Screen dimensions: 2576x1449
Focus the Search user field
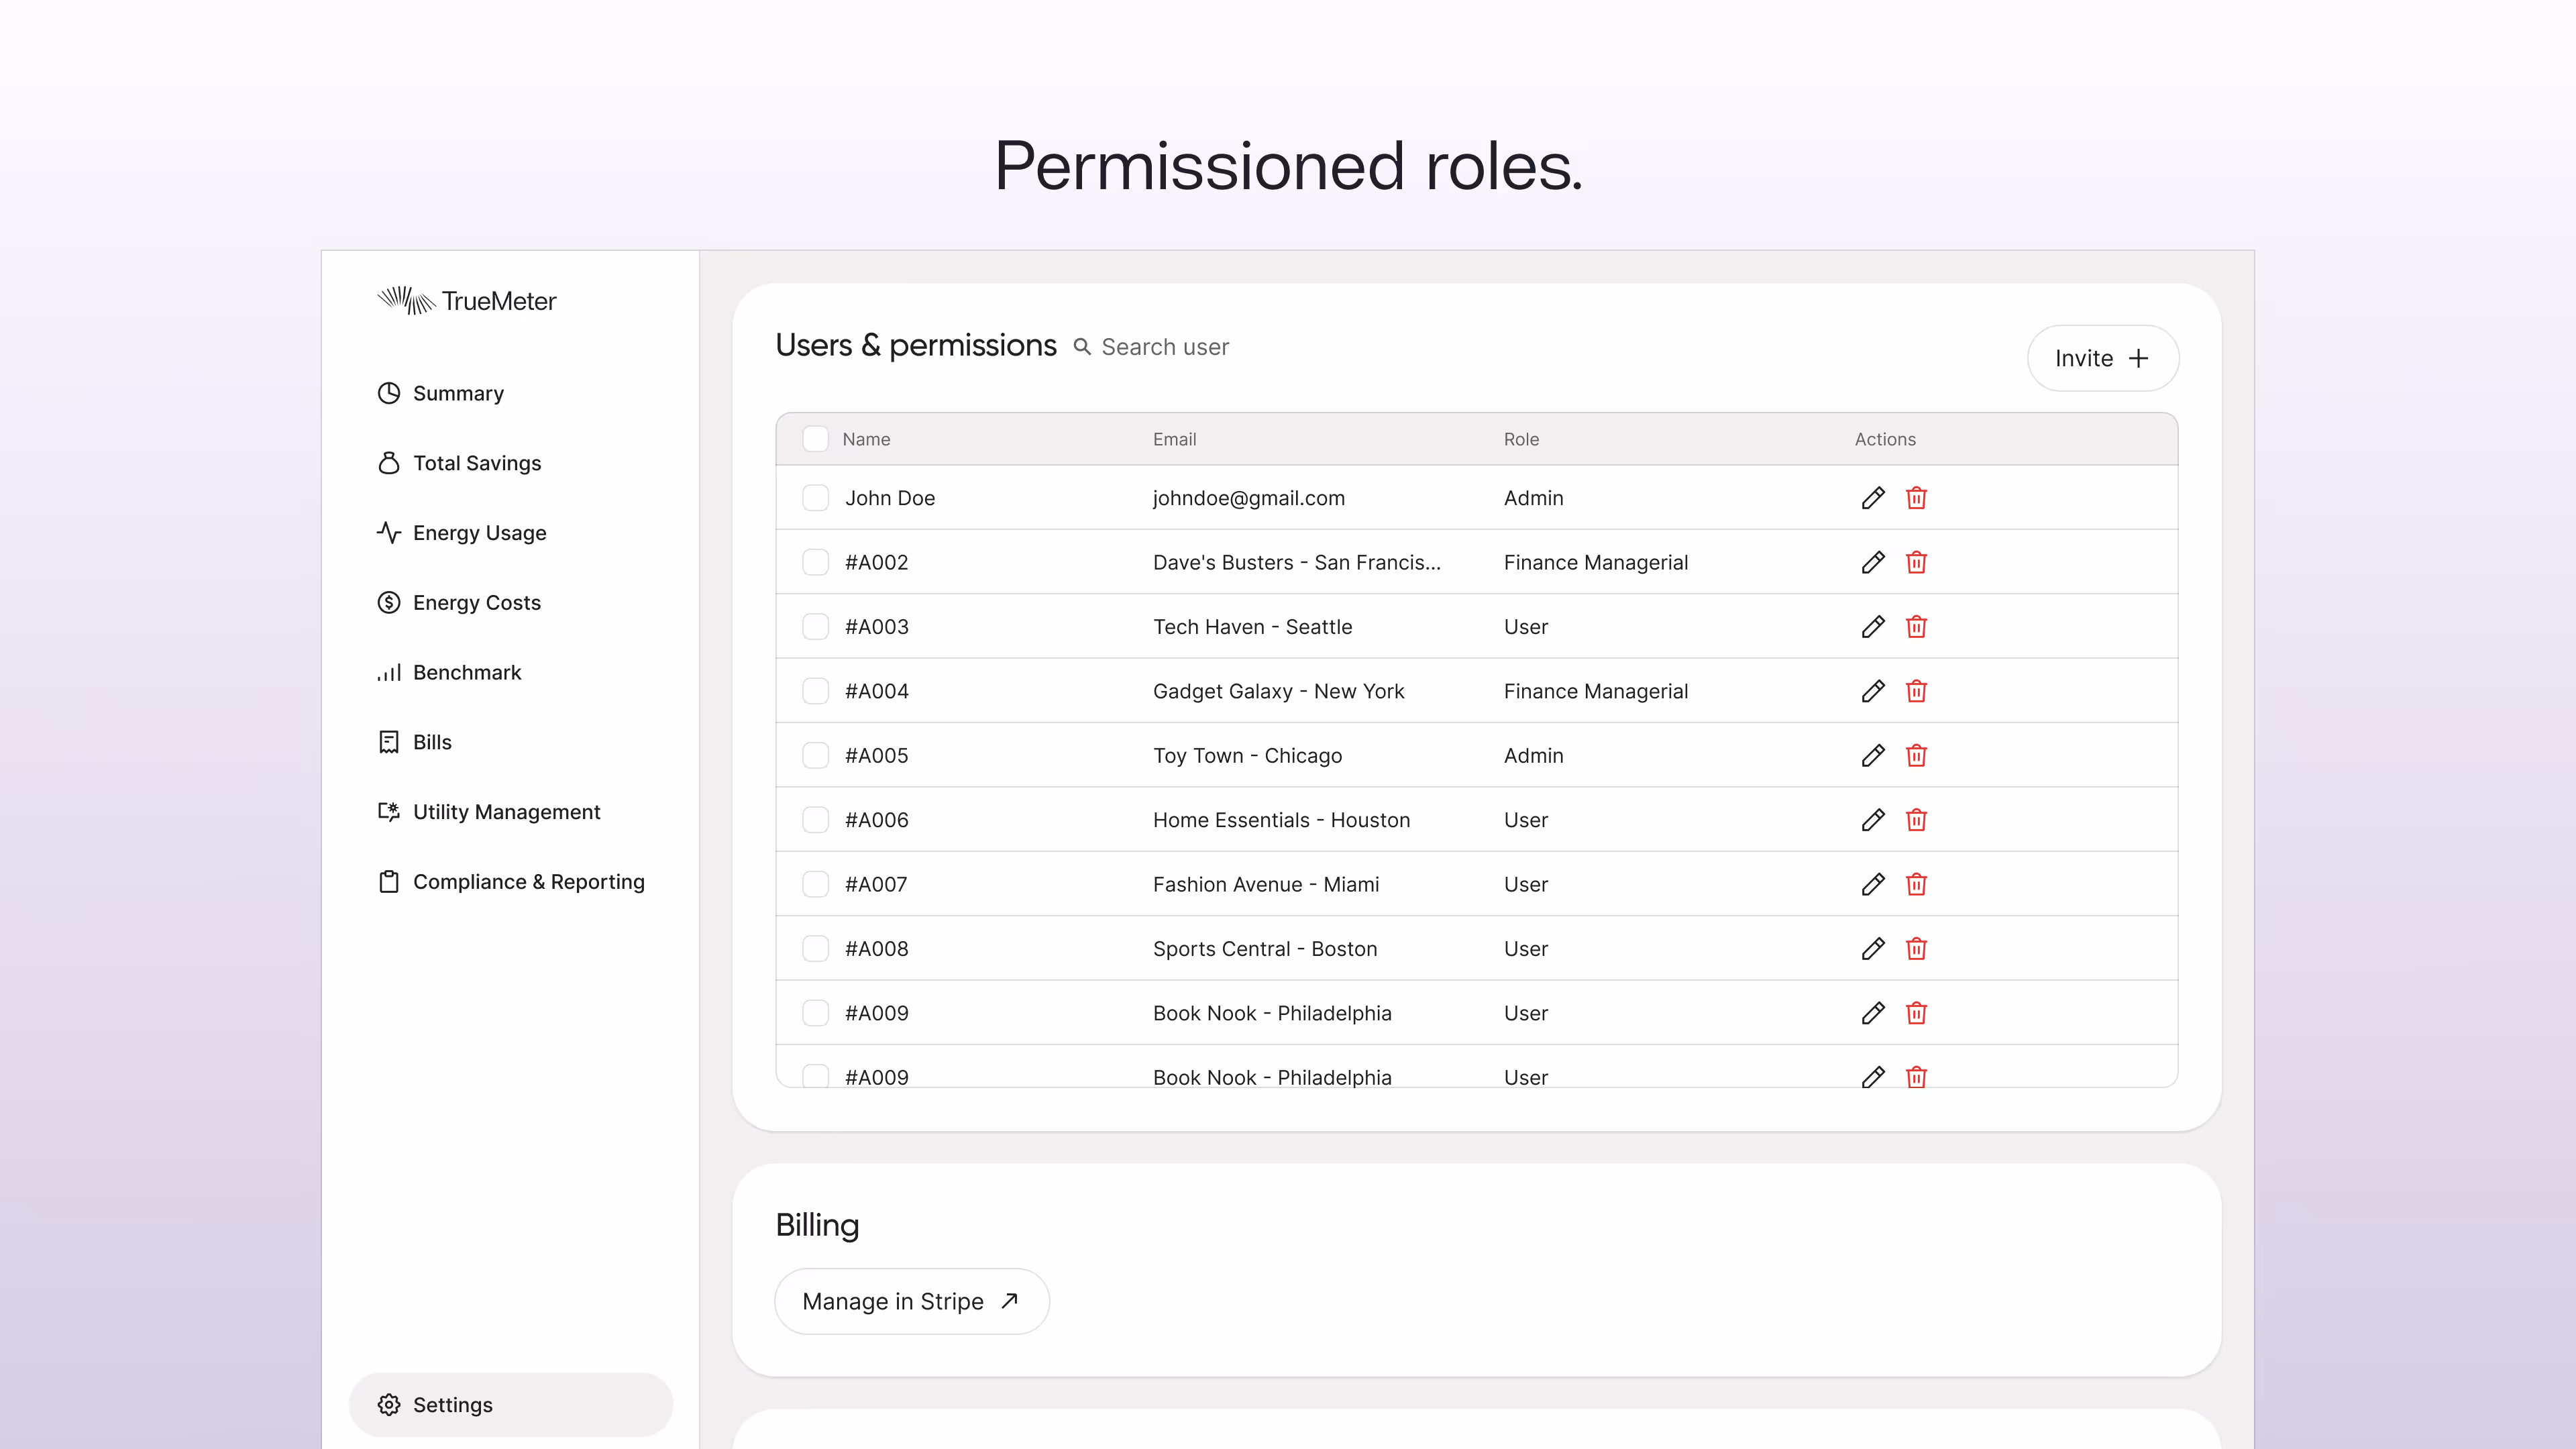(x=1165, y=347)
